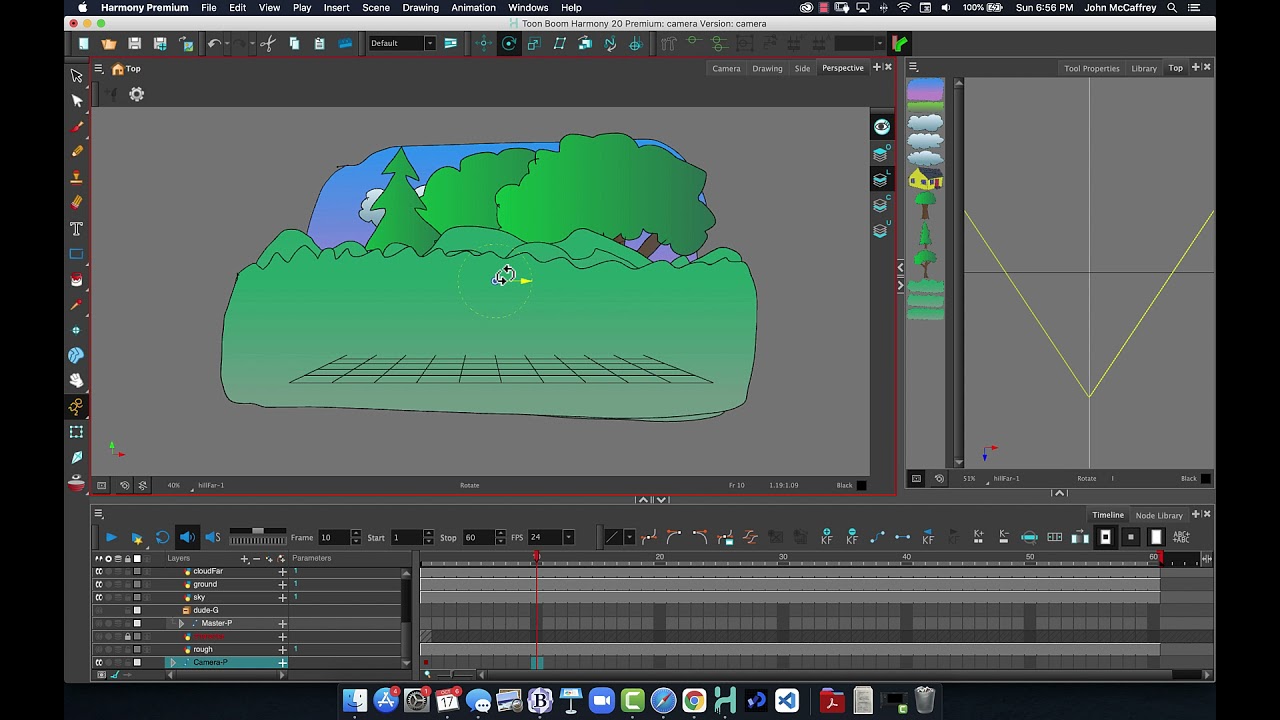The image size is (1280, 720).
Task: Click the Save icon in the top toolbar
Action: click(x=134, y=43)
